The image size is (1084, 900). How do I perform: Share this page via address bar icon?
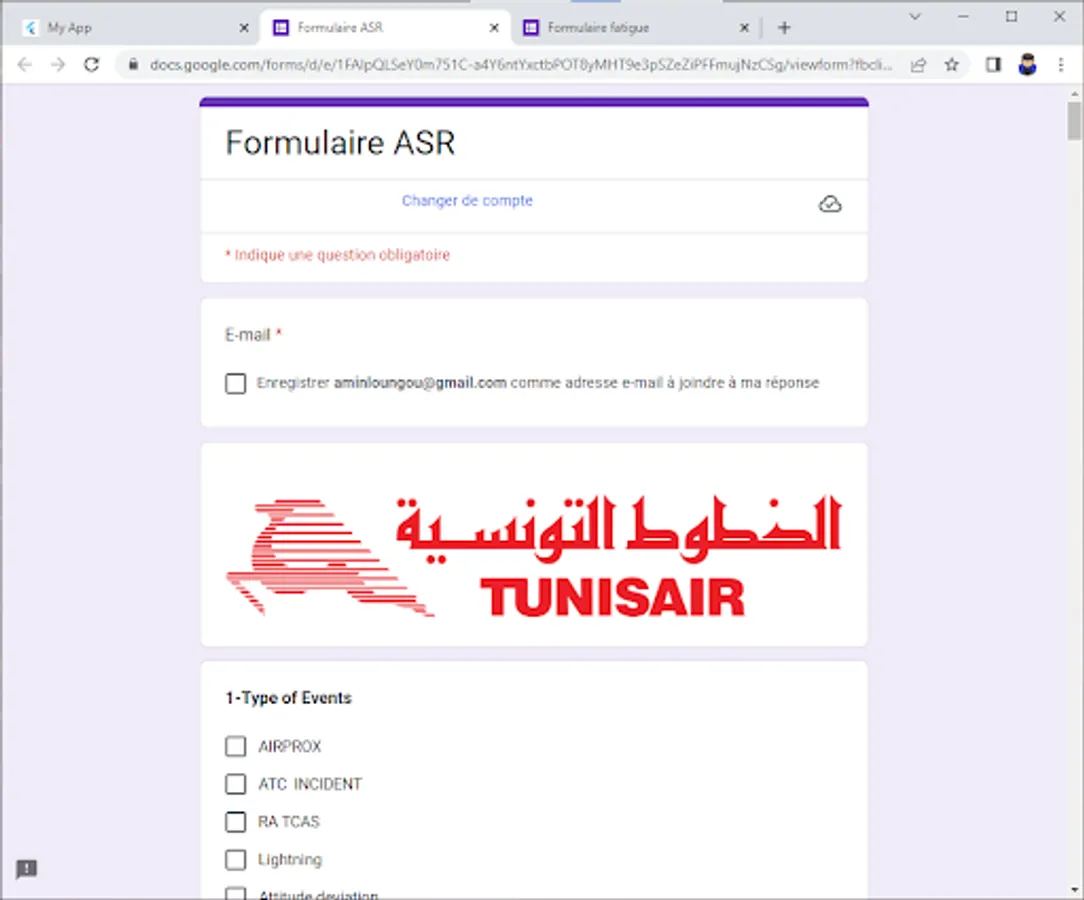(918, 65)
